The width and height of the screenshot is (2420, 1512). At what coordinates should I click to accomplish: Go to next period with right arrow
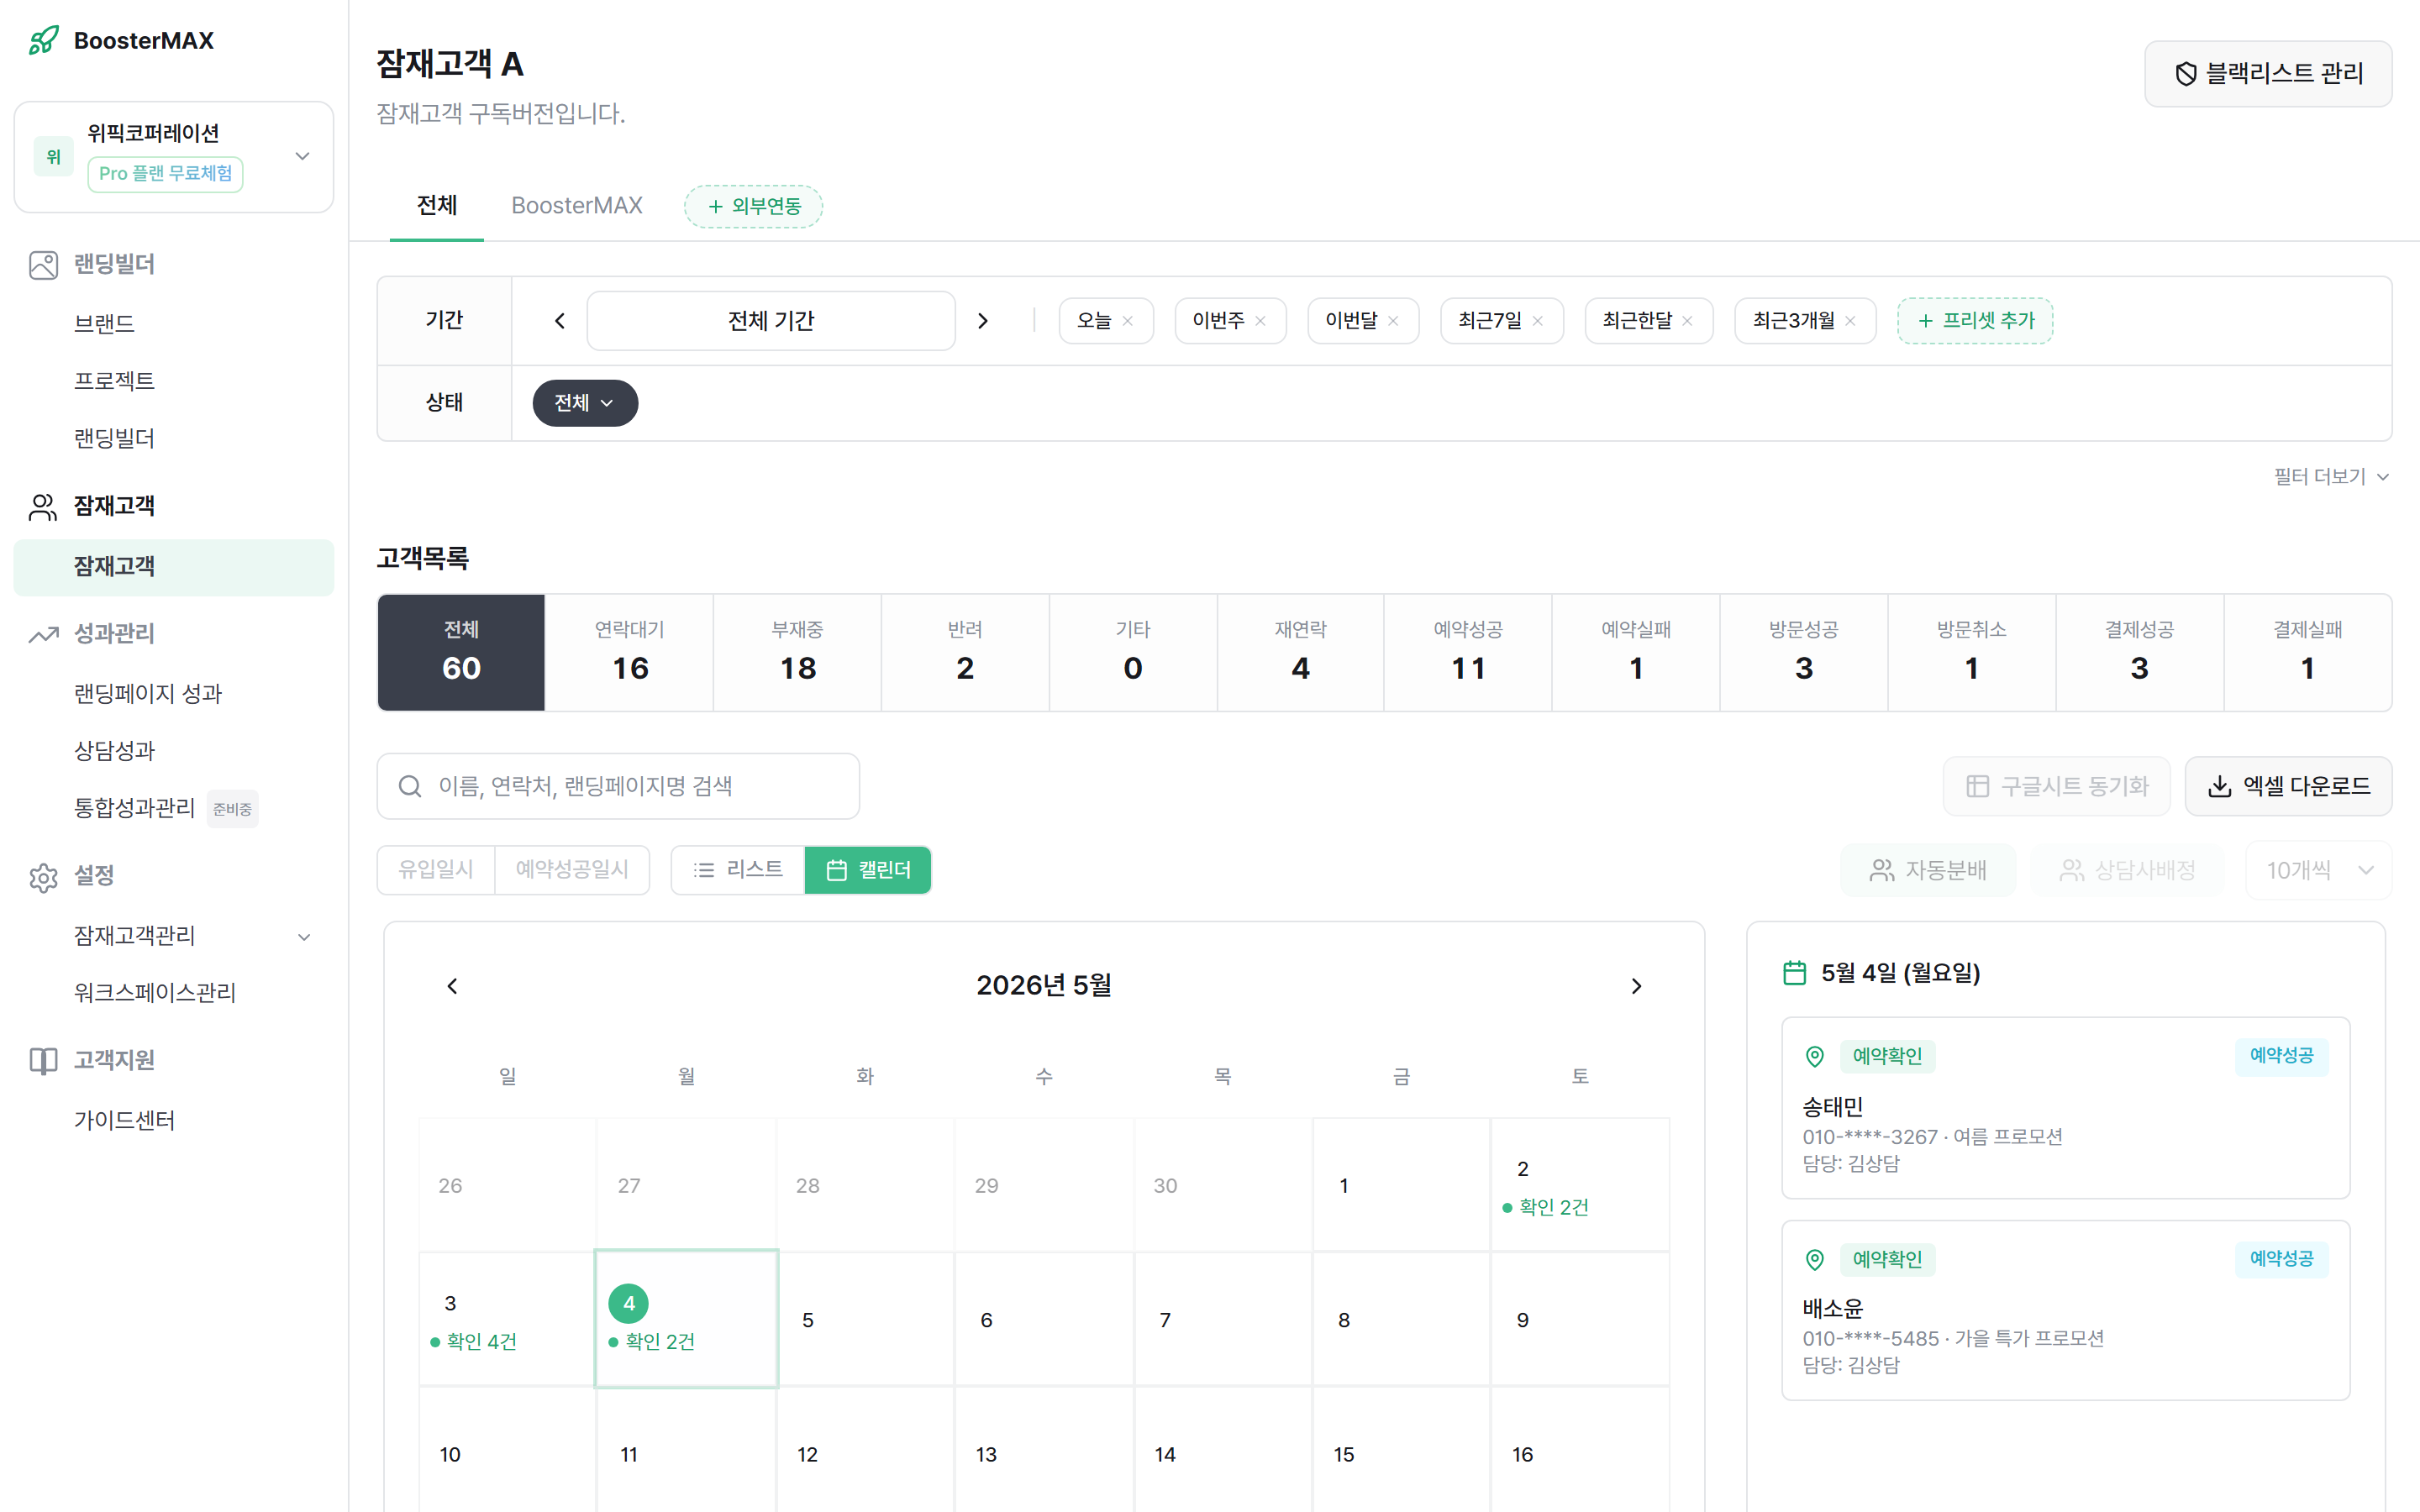coord(983,321)
